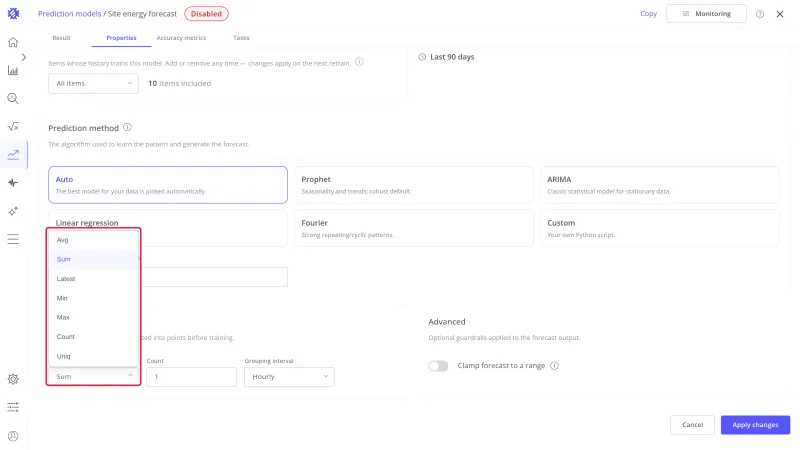The width and height of the screenshot is (800, 450).
Task: Go to Prediction models breadcrumb link
Action: [x=69, y=14]
